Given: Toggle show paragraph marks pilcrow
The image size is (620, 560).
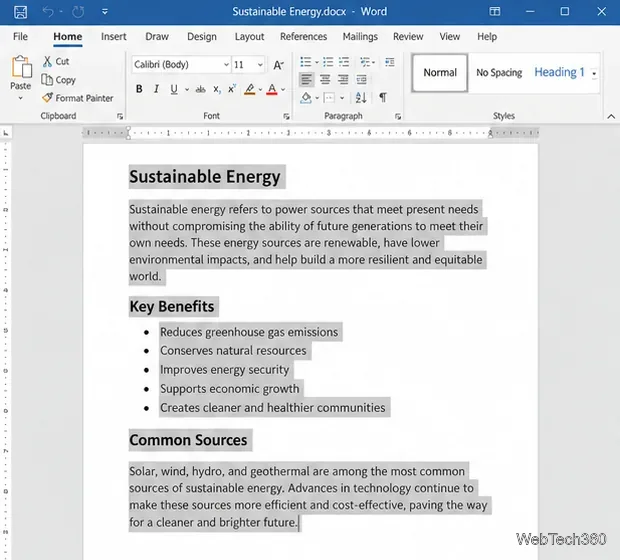Looking at the screenshot, I should [383, 97].
